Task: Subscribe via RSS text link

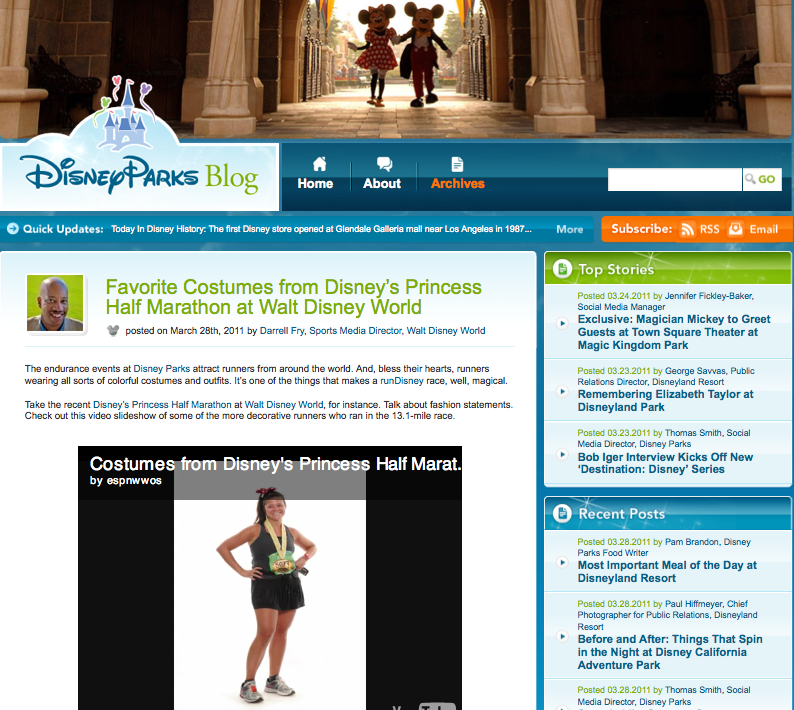Action: pyautogui.click(x=709, y=229)
